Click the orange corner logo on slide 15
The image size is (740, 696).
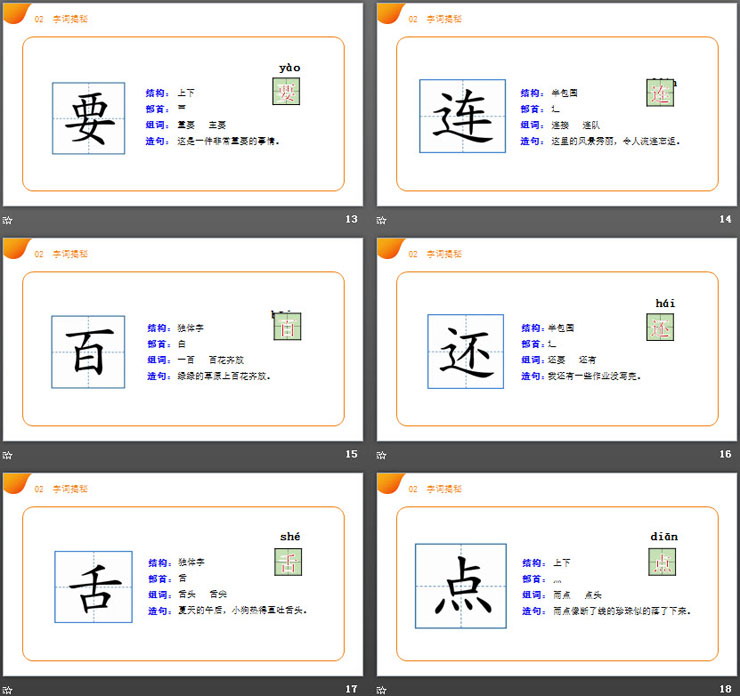(x=15, y=247)
